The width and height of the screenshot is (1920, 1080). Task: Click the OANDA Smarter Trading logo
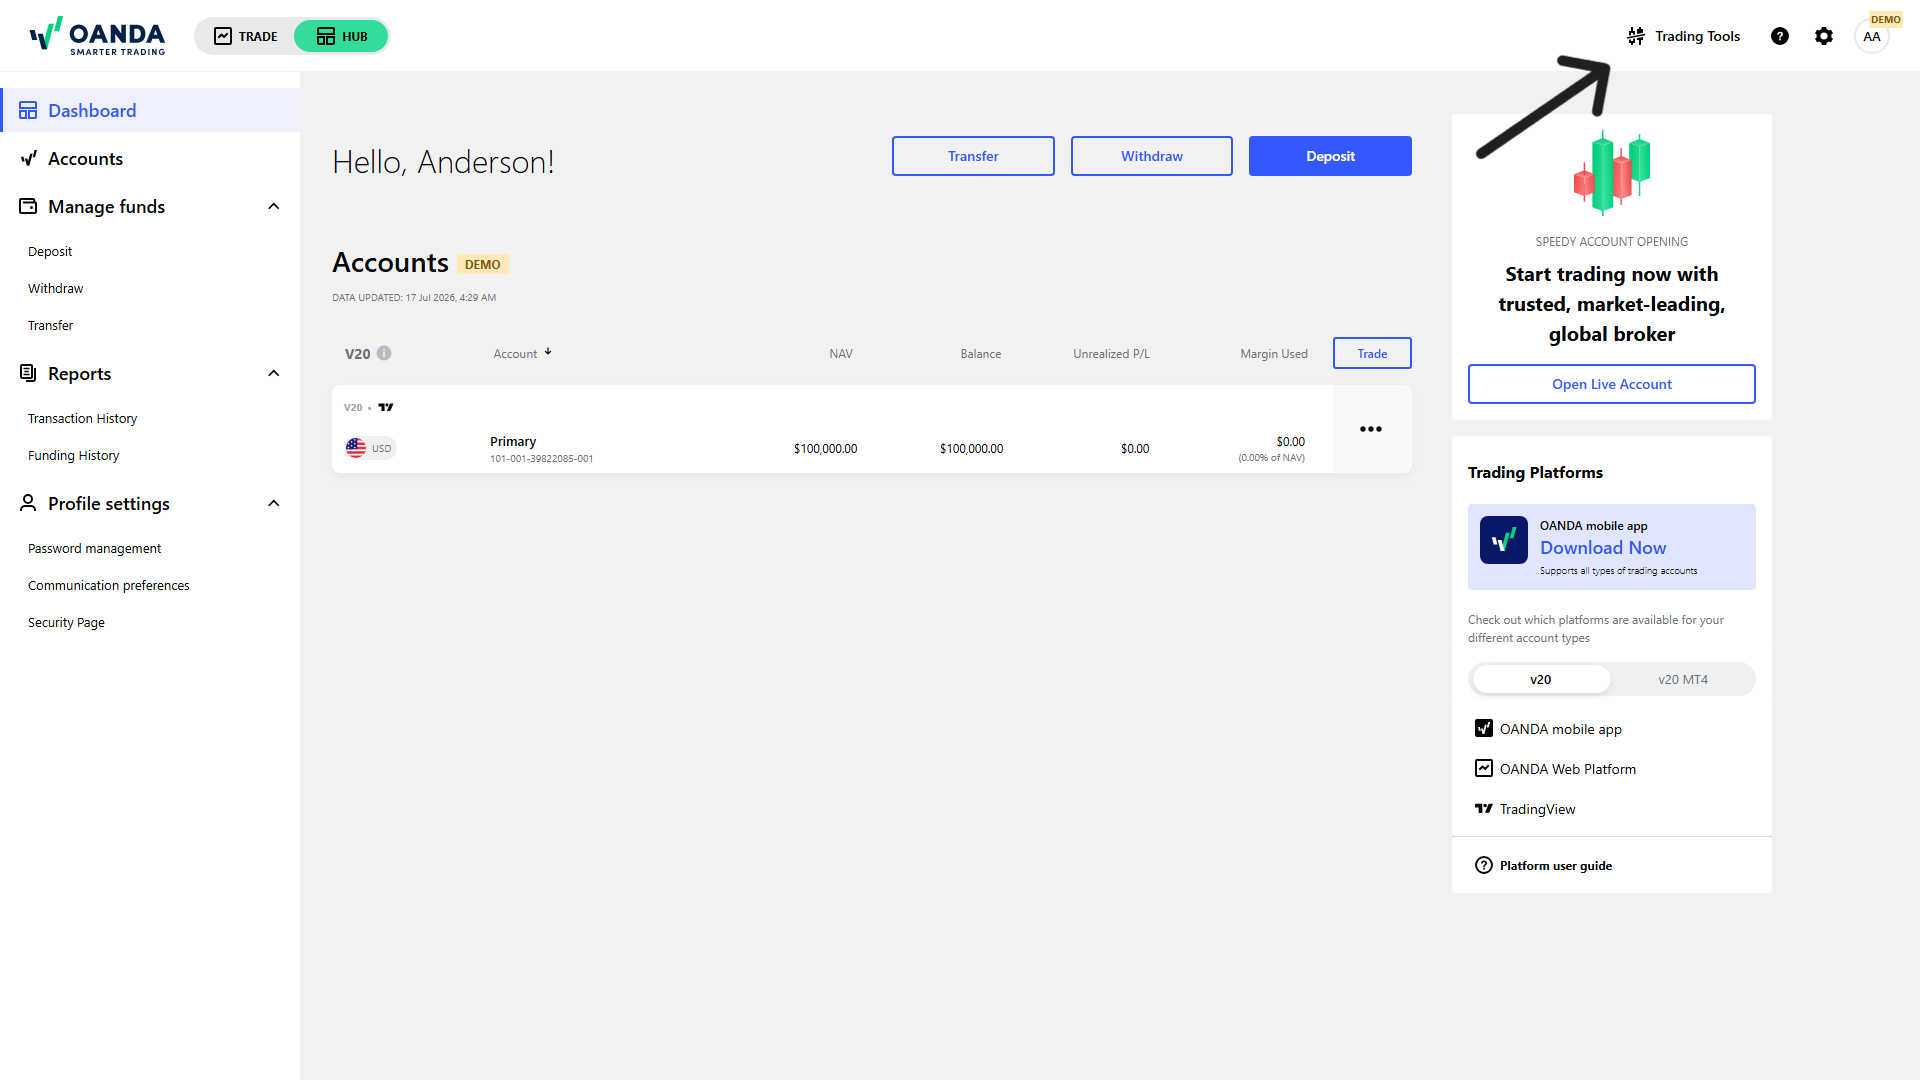tap(97, 36)
